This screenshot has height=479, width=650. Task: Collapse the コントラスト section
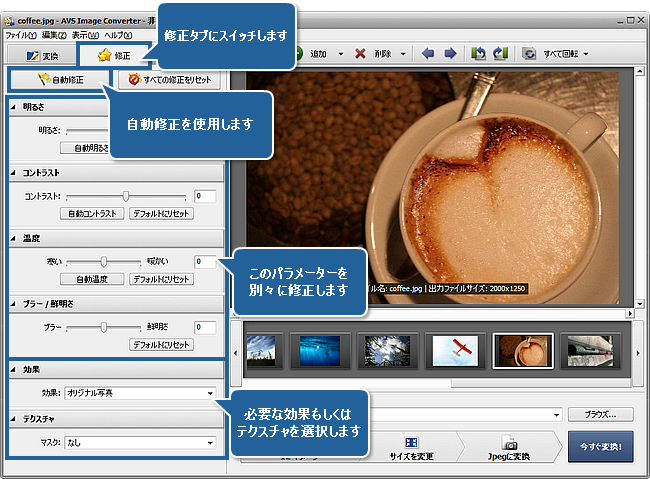click(13, 173)
